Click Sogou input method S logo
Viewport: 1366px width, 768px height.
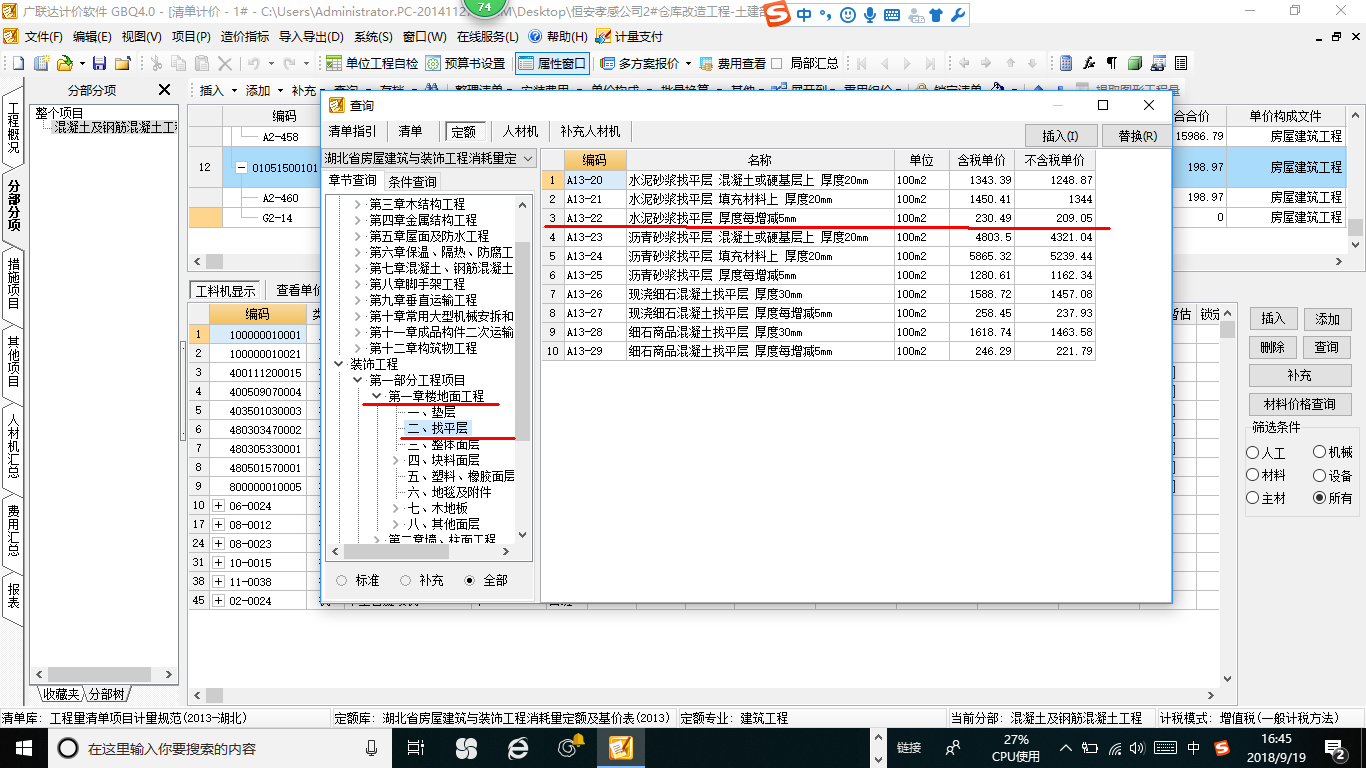778,15
